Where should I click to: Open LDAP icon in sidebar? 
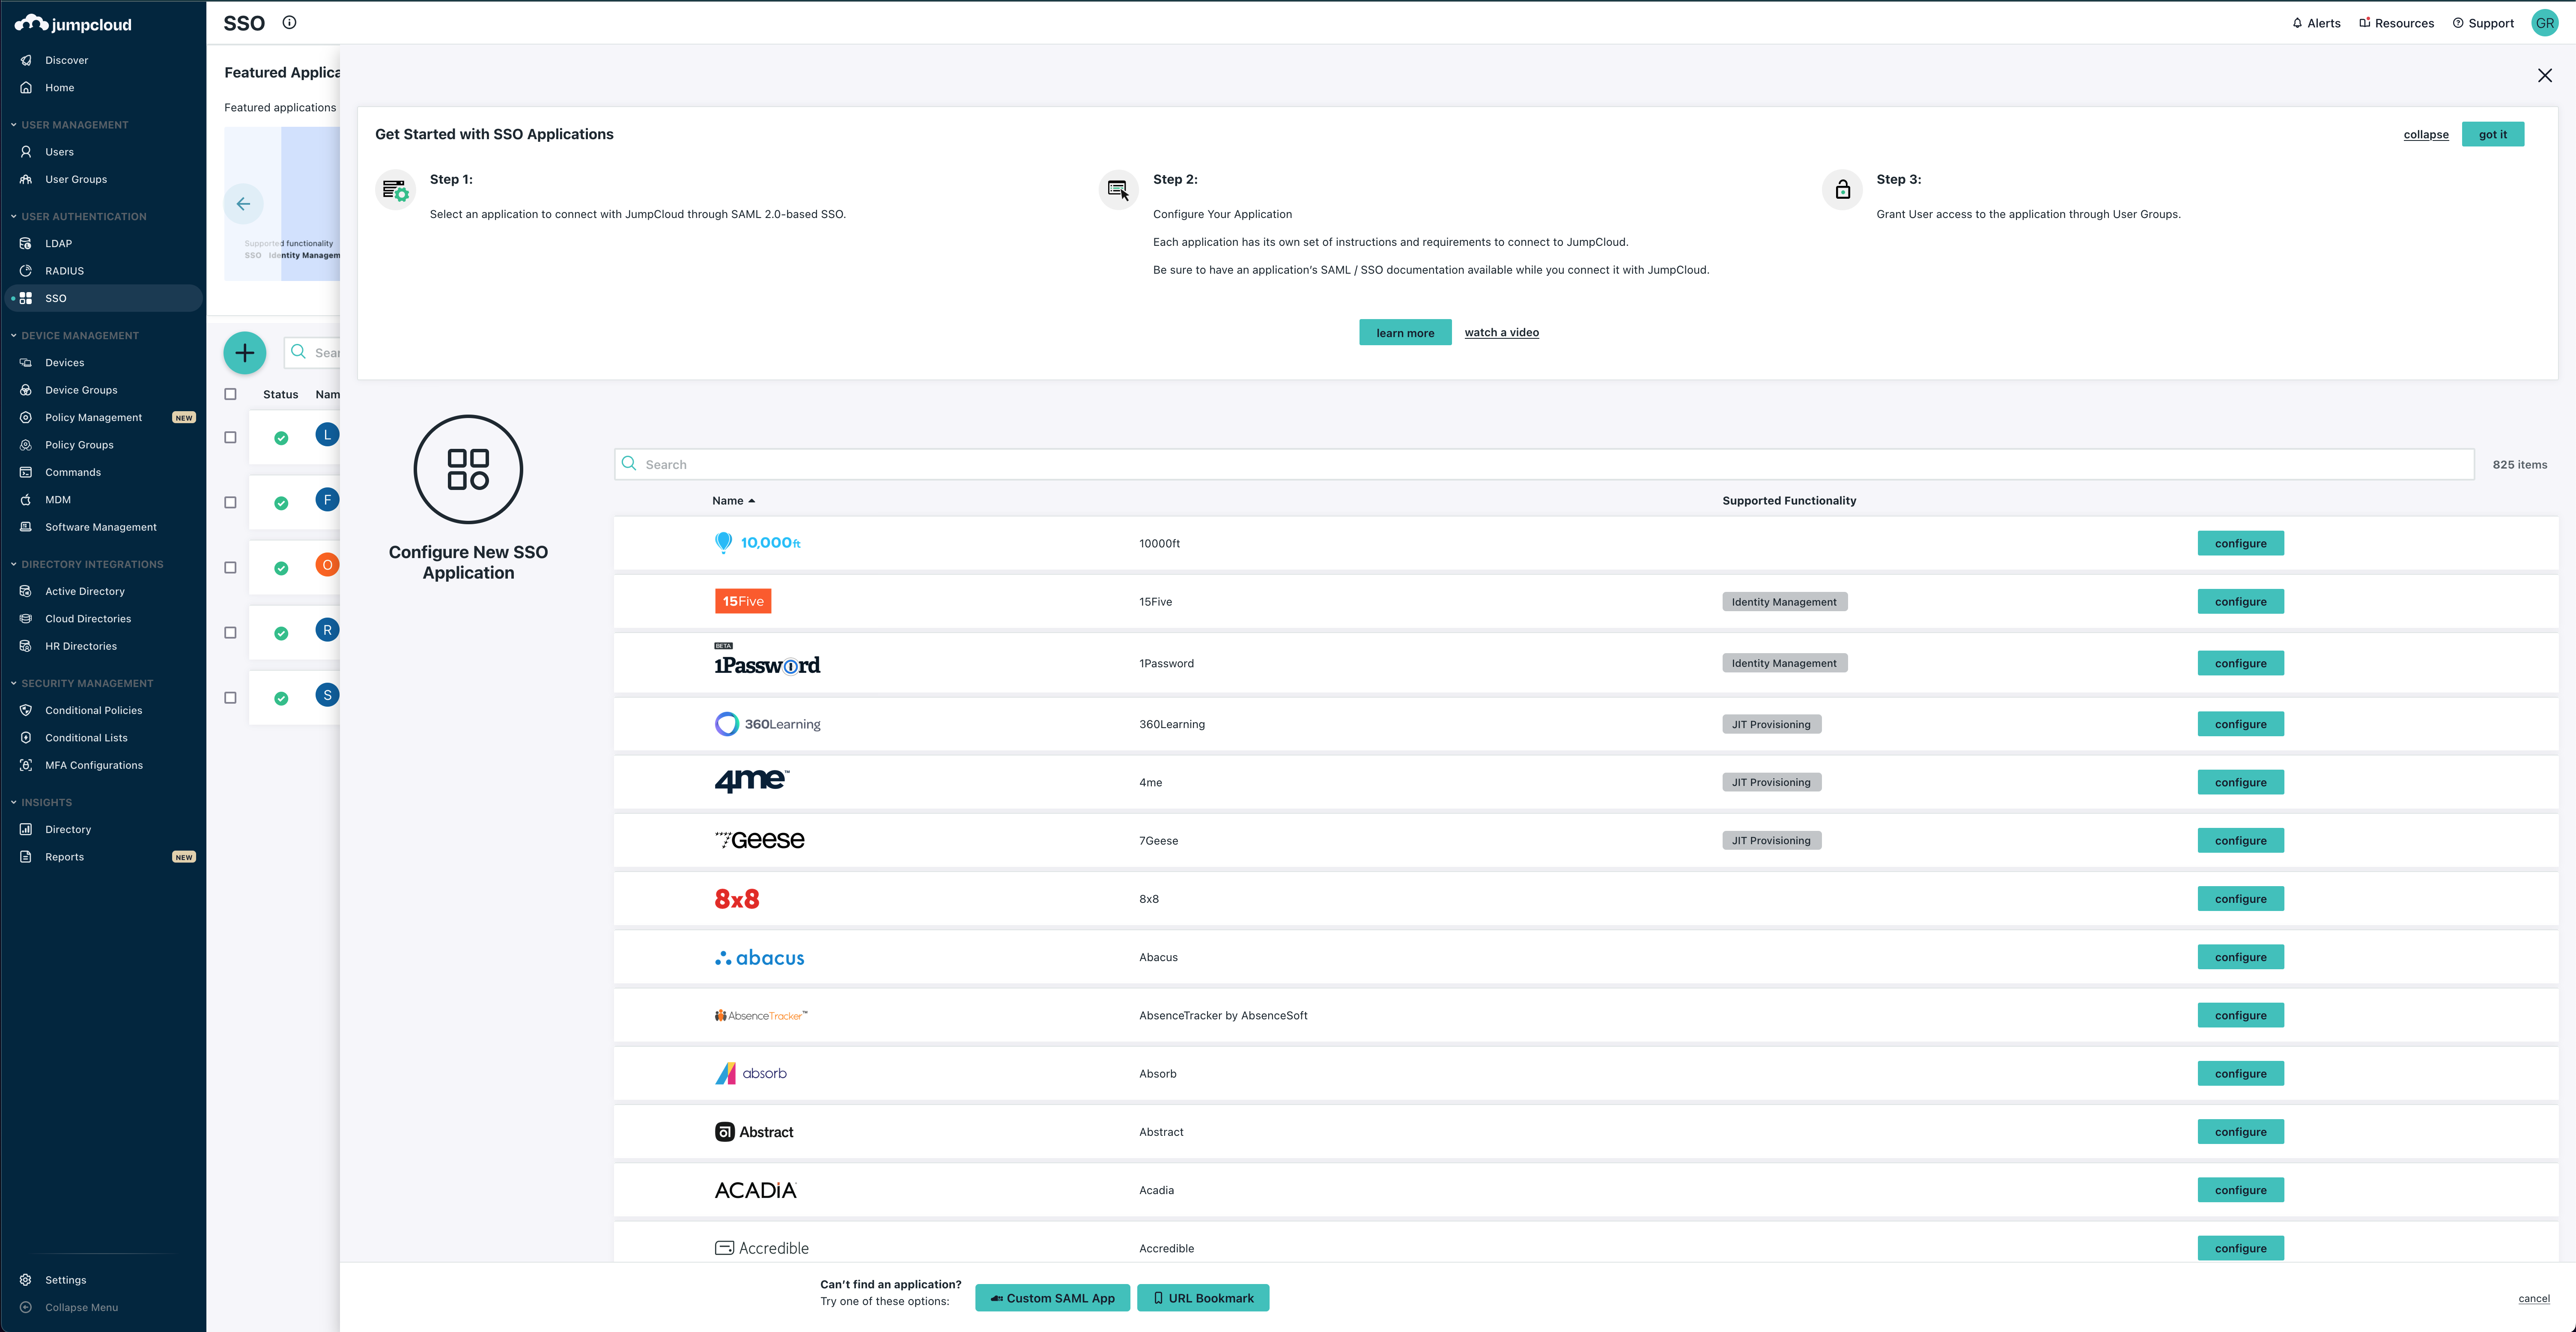click(26, 244)
